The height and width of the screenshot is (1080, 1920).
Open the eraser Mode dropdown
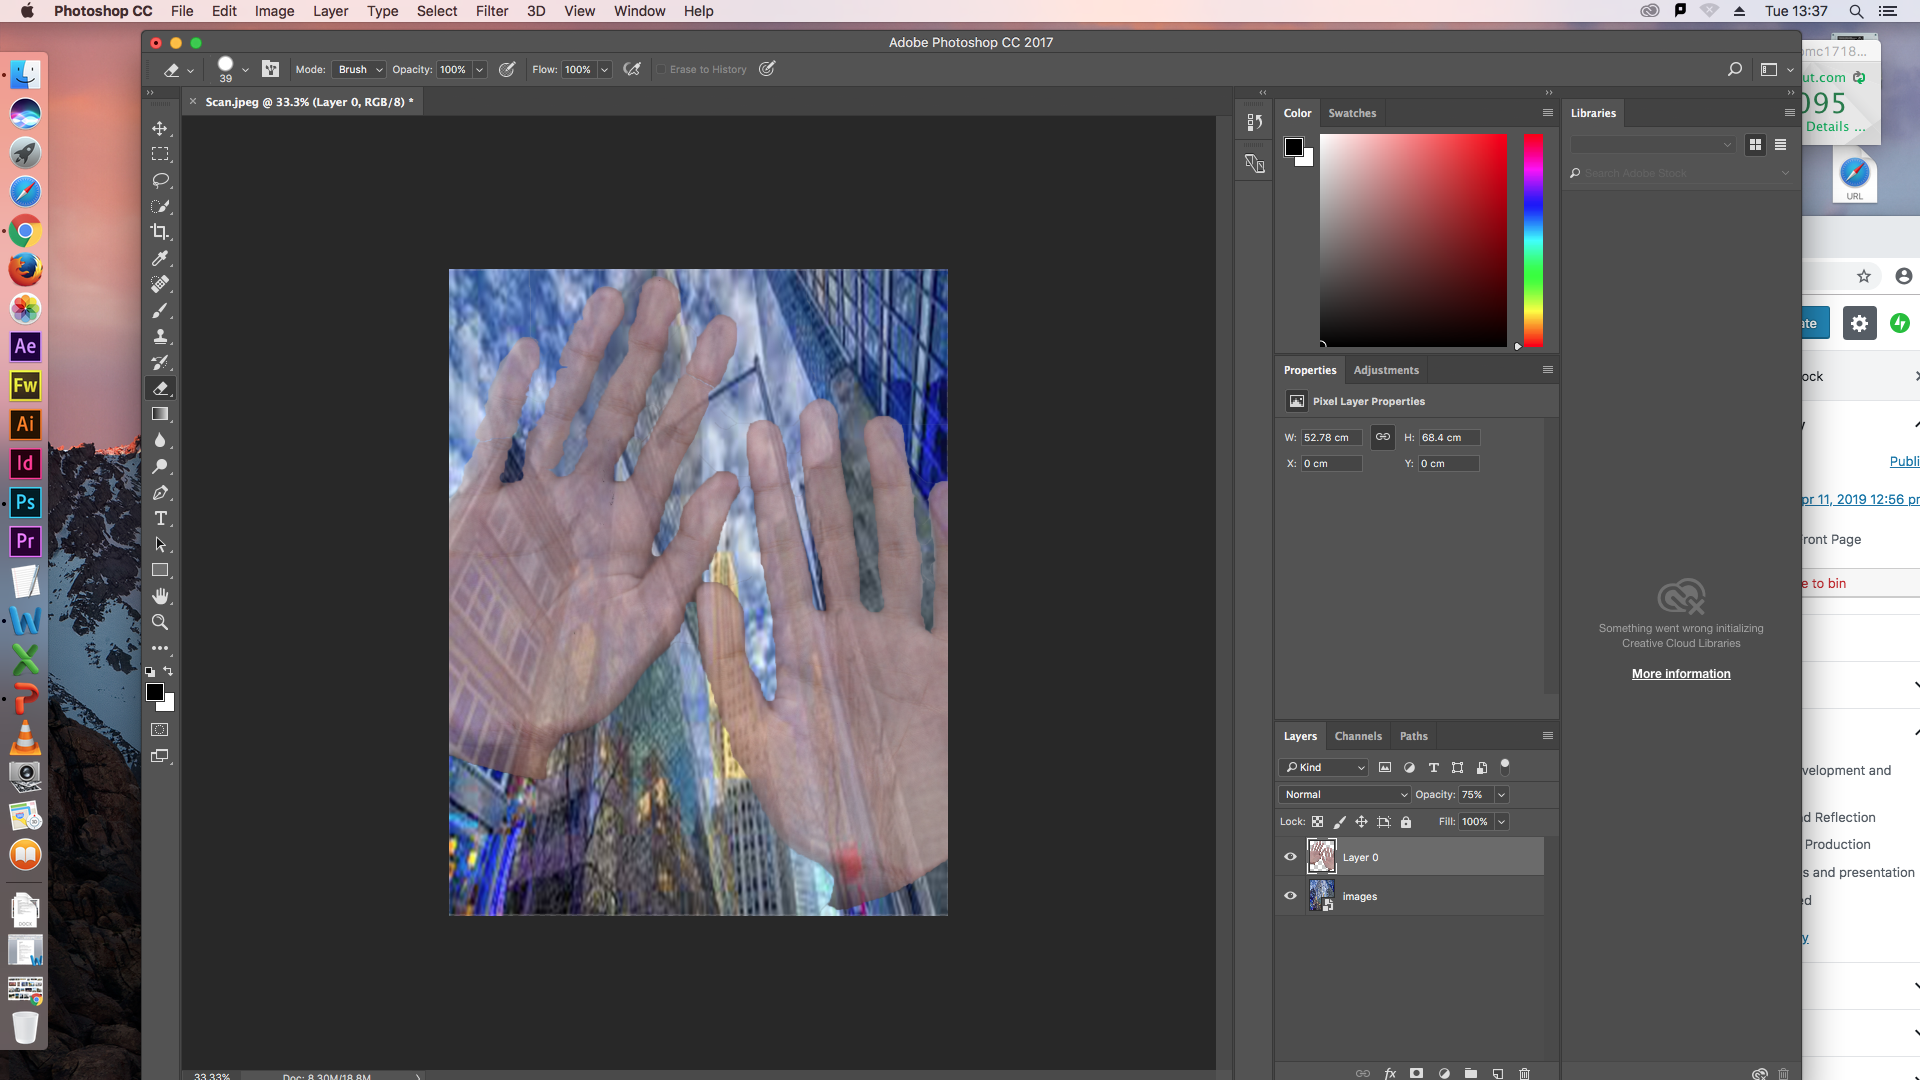359,70
